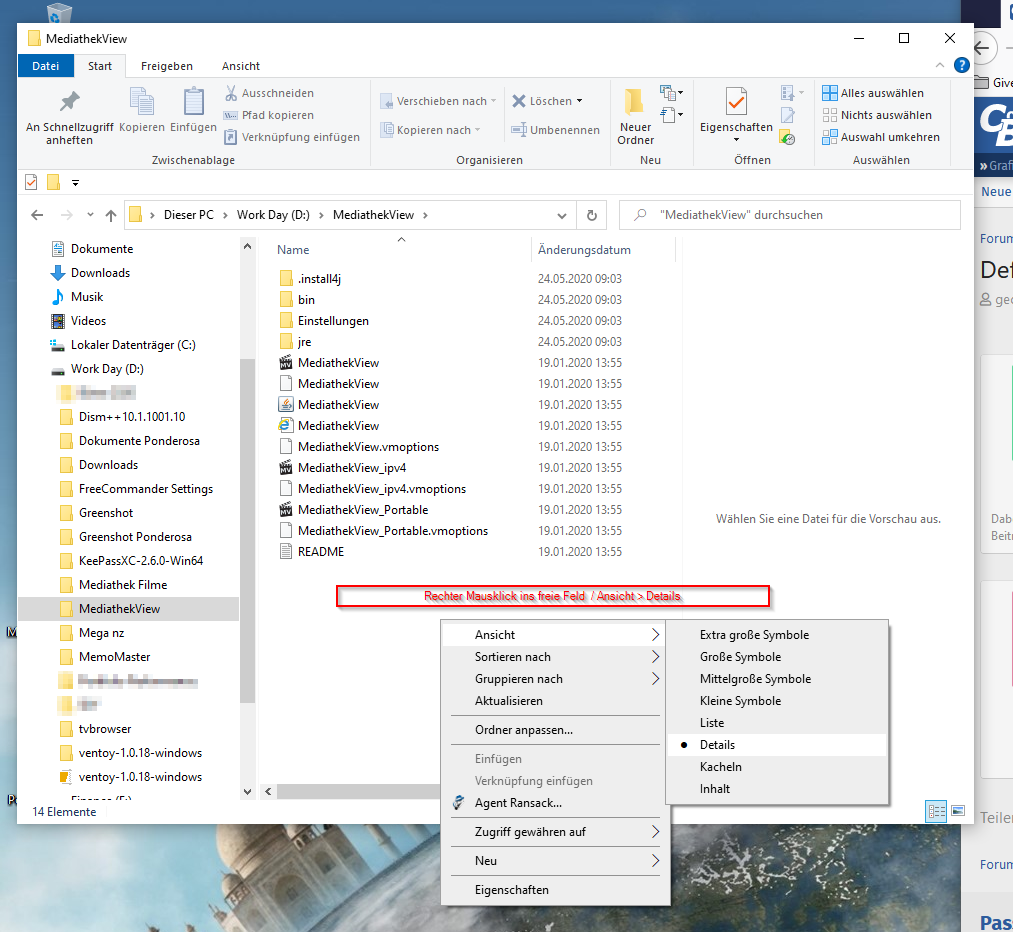The width and height of the screenshot is (1013, 932).
Task: Choose Inhalt view option
Action: point(777,789)
